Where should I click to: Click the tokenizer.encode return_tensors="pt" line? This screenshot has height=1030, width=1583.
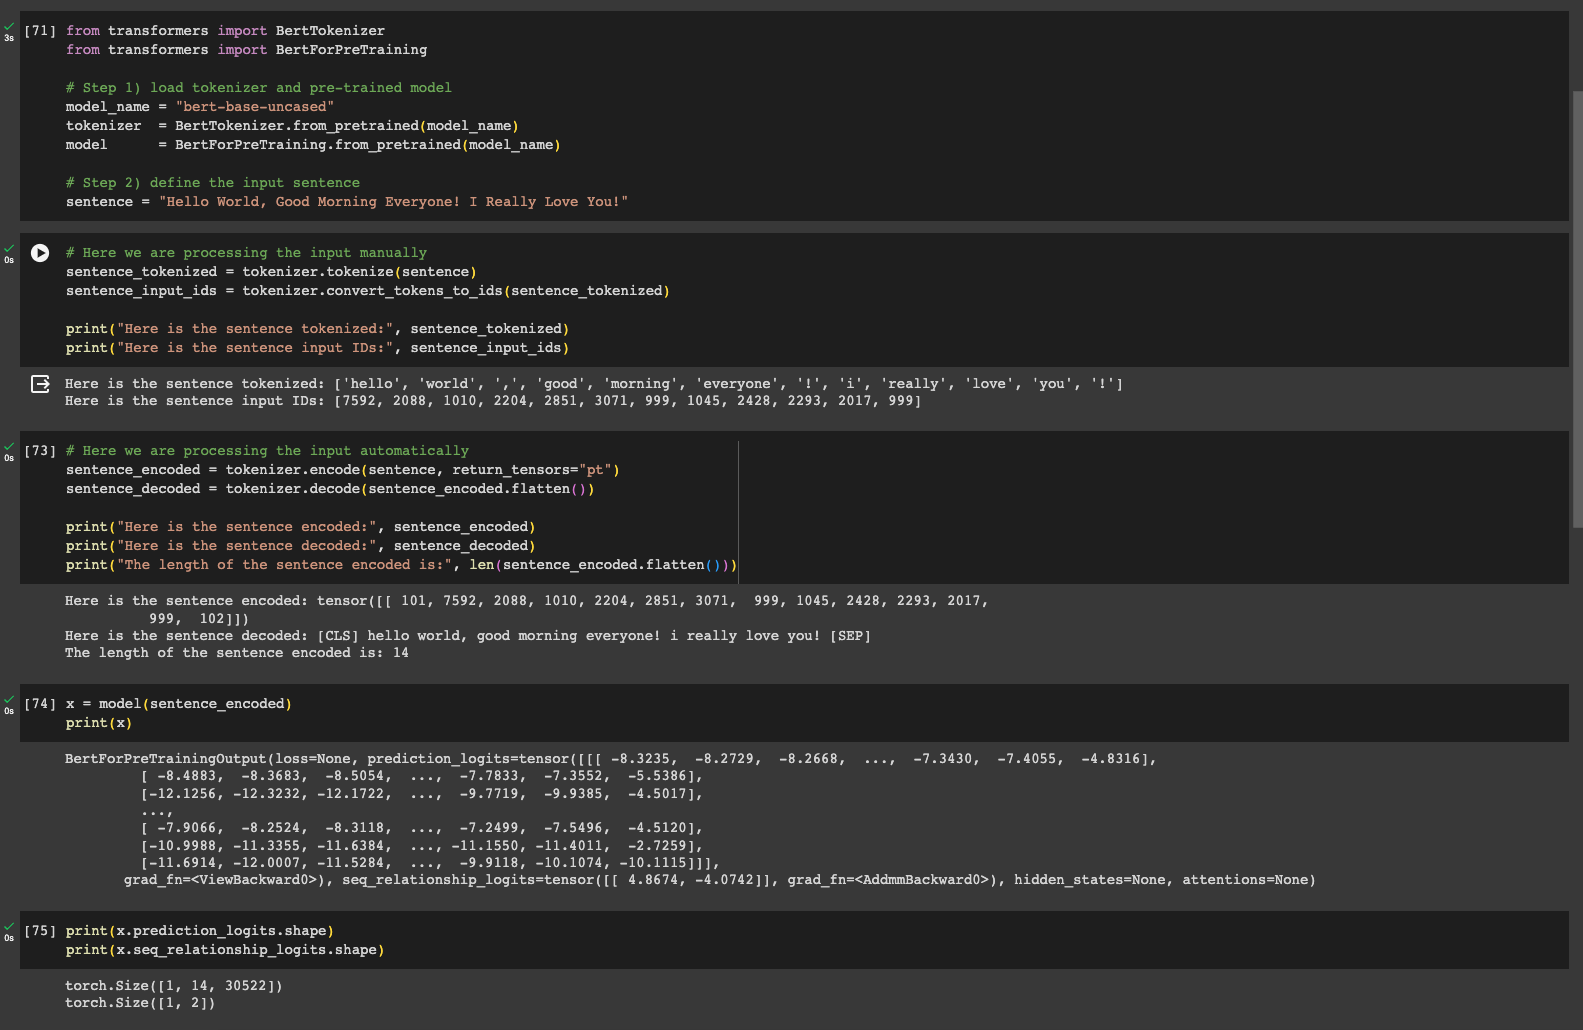click(343, 470)
